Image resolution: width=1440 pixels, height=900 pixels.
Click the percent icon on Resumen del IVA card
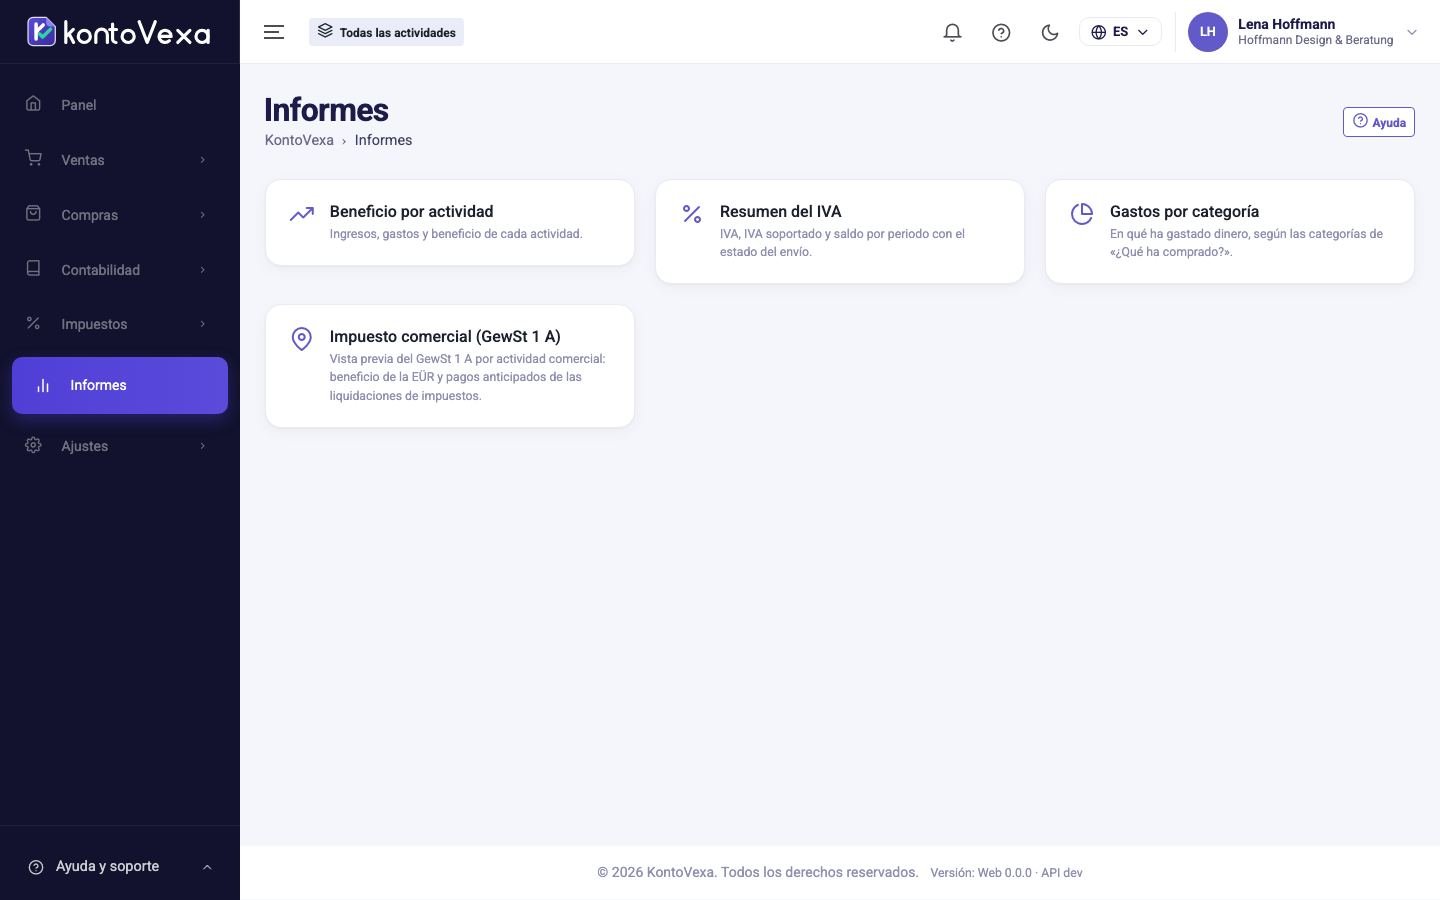(692, 214)
